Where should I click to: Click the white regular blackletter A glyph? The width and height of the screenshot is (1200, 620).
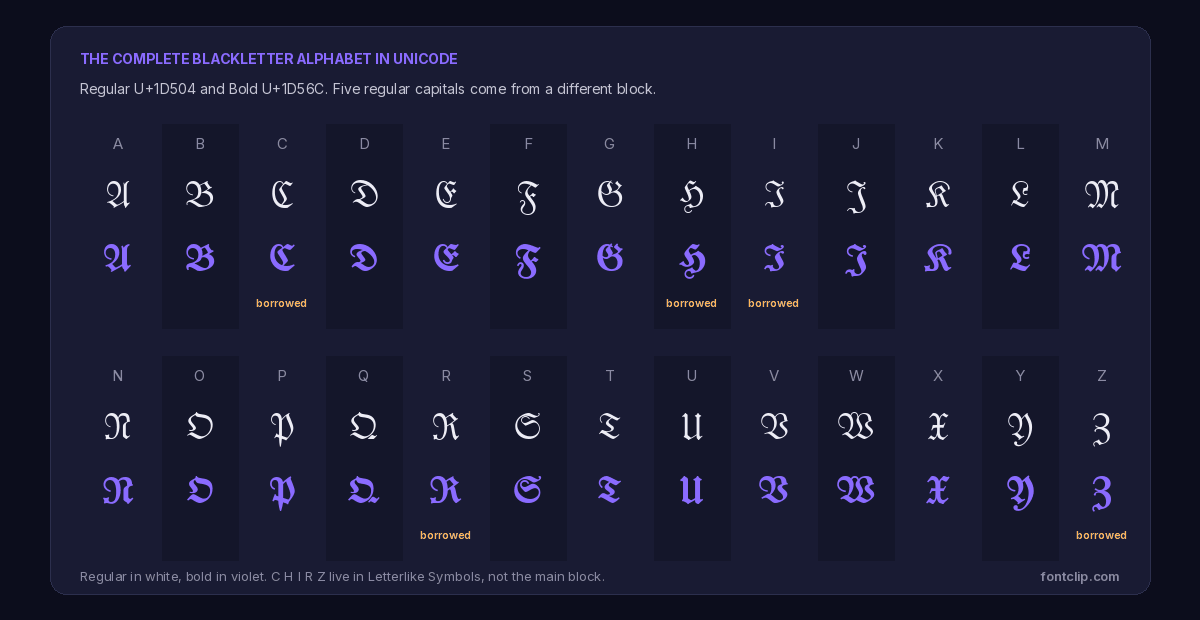118,194
